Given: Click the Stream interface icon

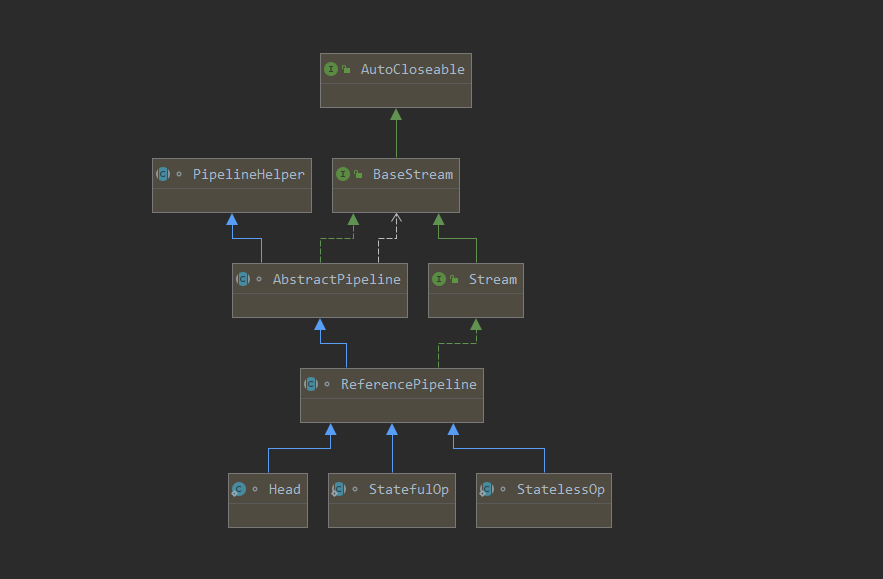Looking at the screenshot, I should 439,279.
